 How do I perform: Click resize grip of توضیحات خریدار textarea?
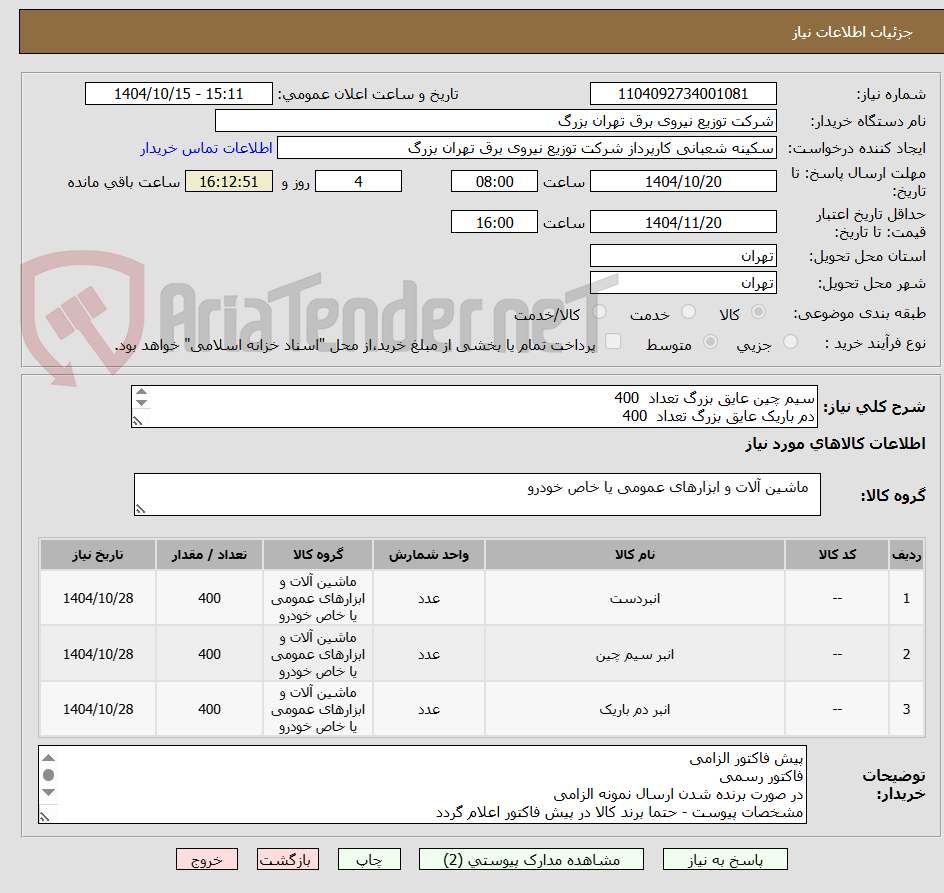click(45, 817)
